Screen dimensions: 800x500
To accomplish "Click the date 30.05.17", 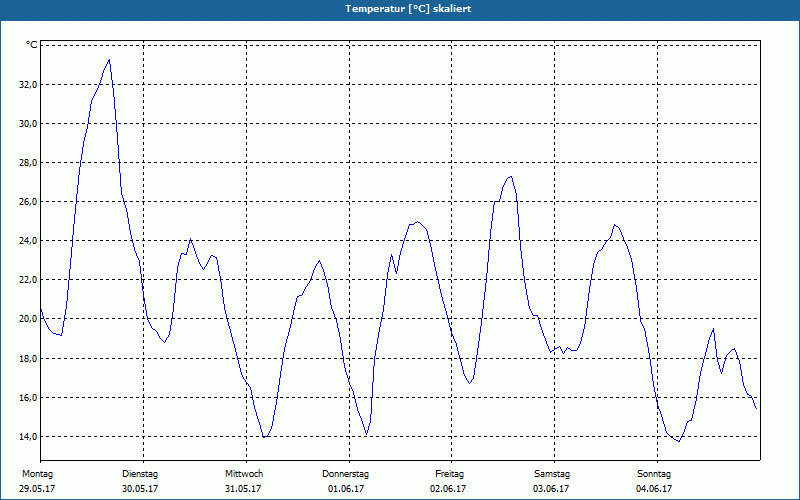I will (140, 489).
